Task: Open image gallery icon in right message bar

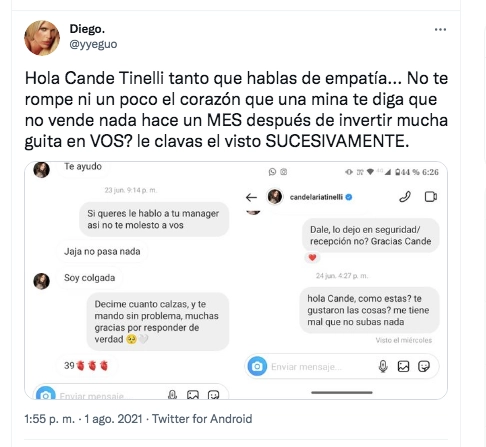Action: (x=403, y=366)
